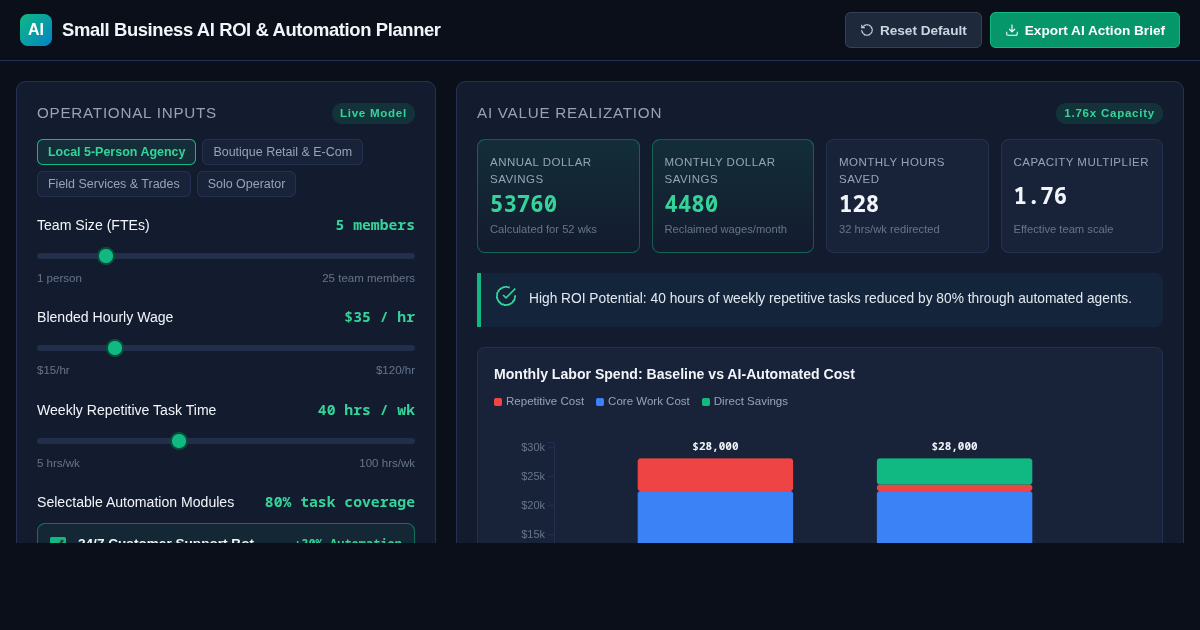Click the blue core work segment of baseline bar
1200x630 pixels.
tap(715, 517)
